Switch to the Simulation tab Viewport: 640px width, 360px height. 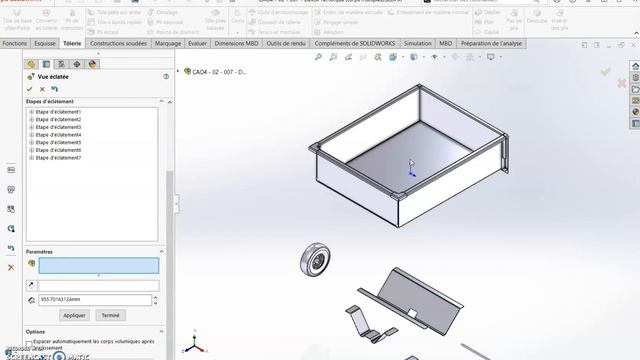coord(418,43)
